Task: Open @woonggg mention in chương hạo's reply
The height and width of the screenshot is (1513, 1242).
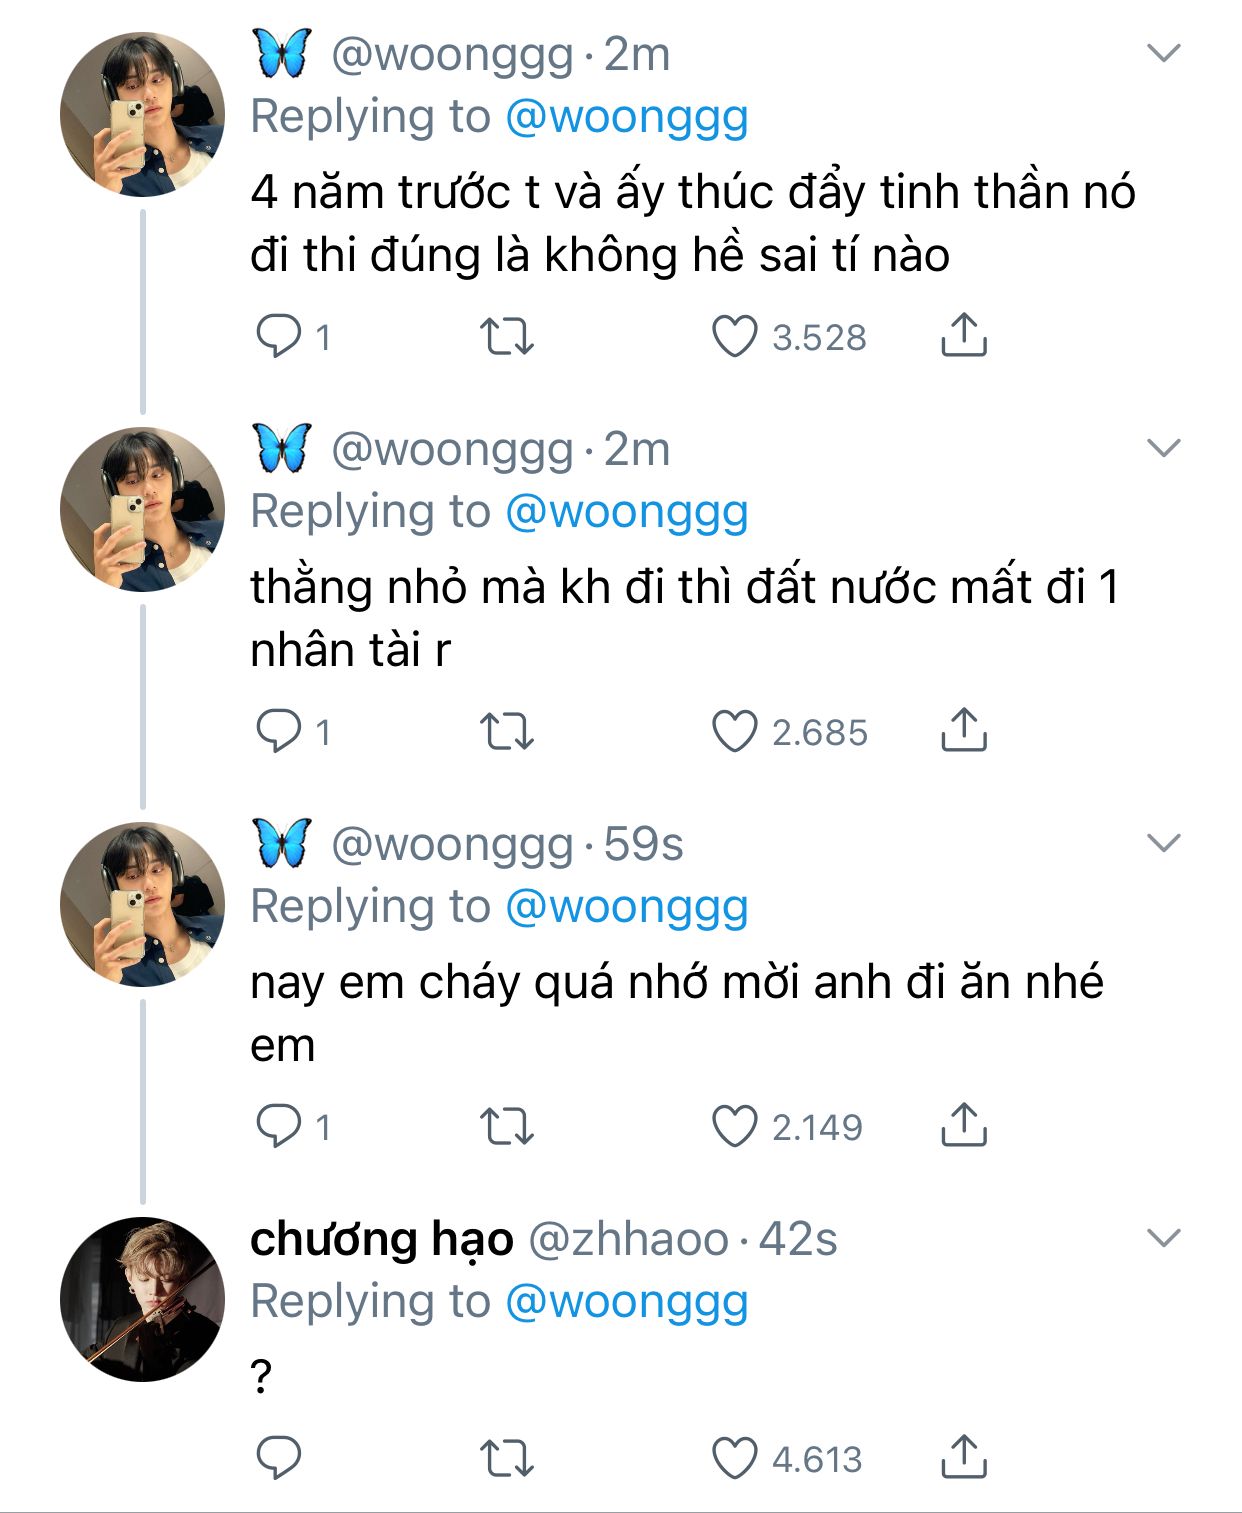Action: 627,1301
